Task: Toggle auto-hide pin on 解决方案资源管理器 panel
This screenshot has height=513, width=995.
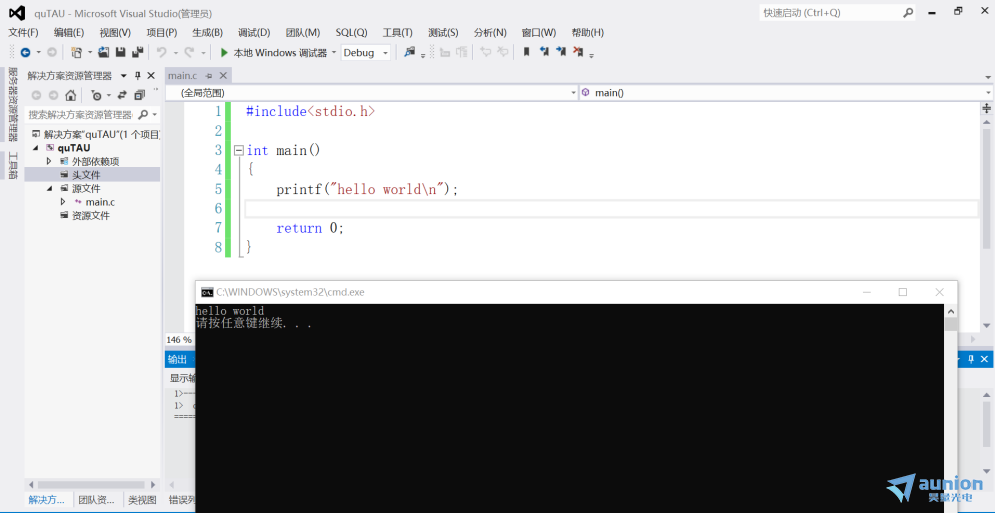Action: pyautogui.click(x=138, y=76)
